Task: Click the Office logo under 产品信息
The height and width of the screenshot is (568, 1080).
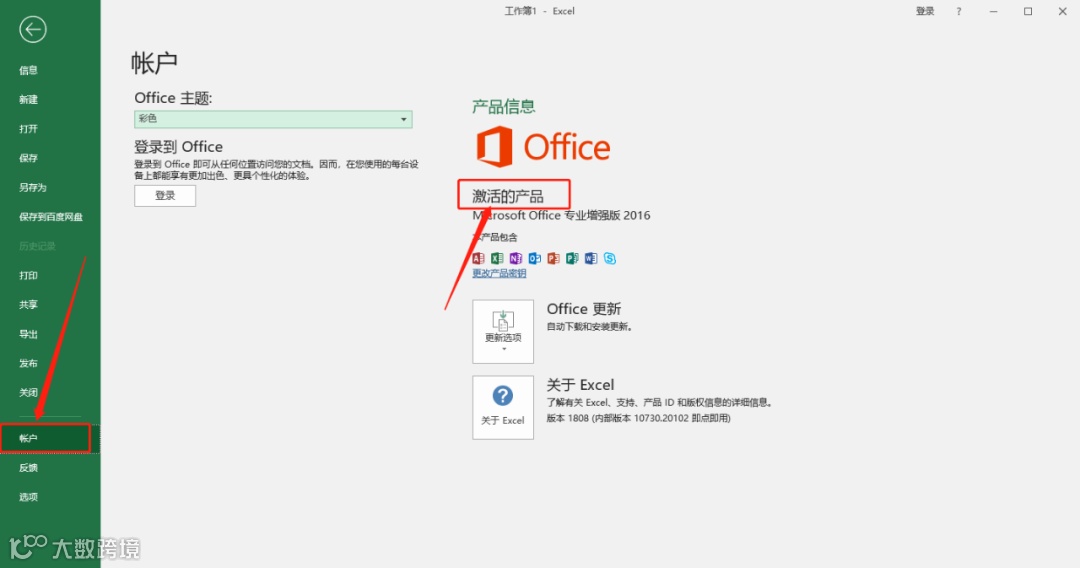Action: (x=543, y=147)
